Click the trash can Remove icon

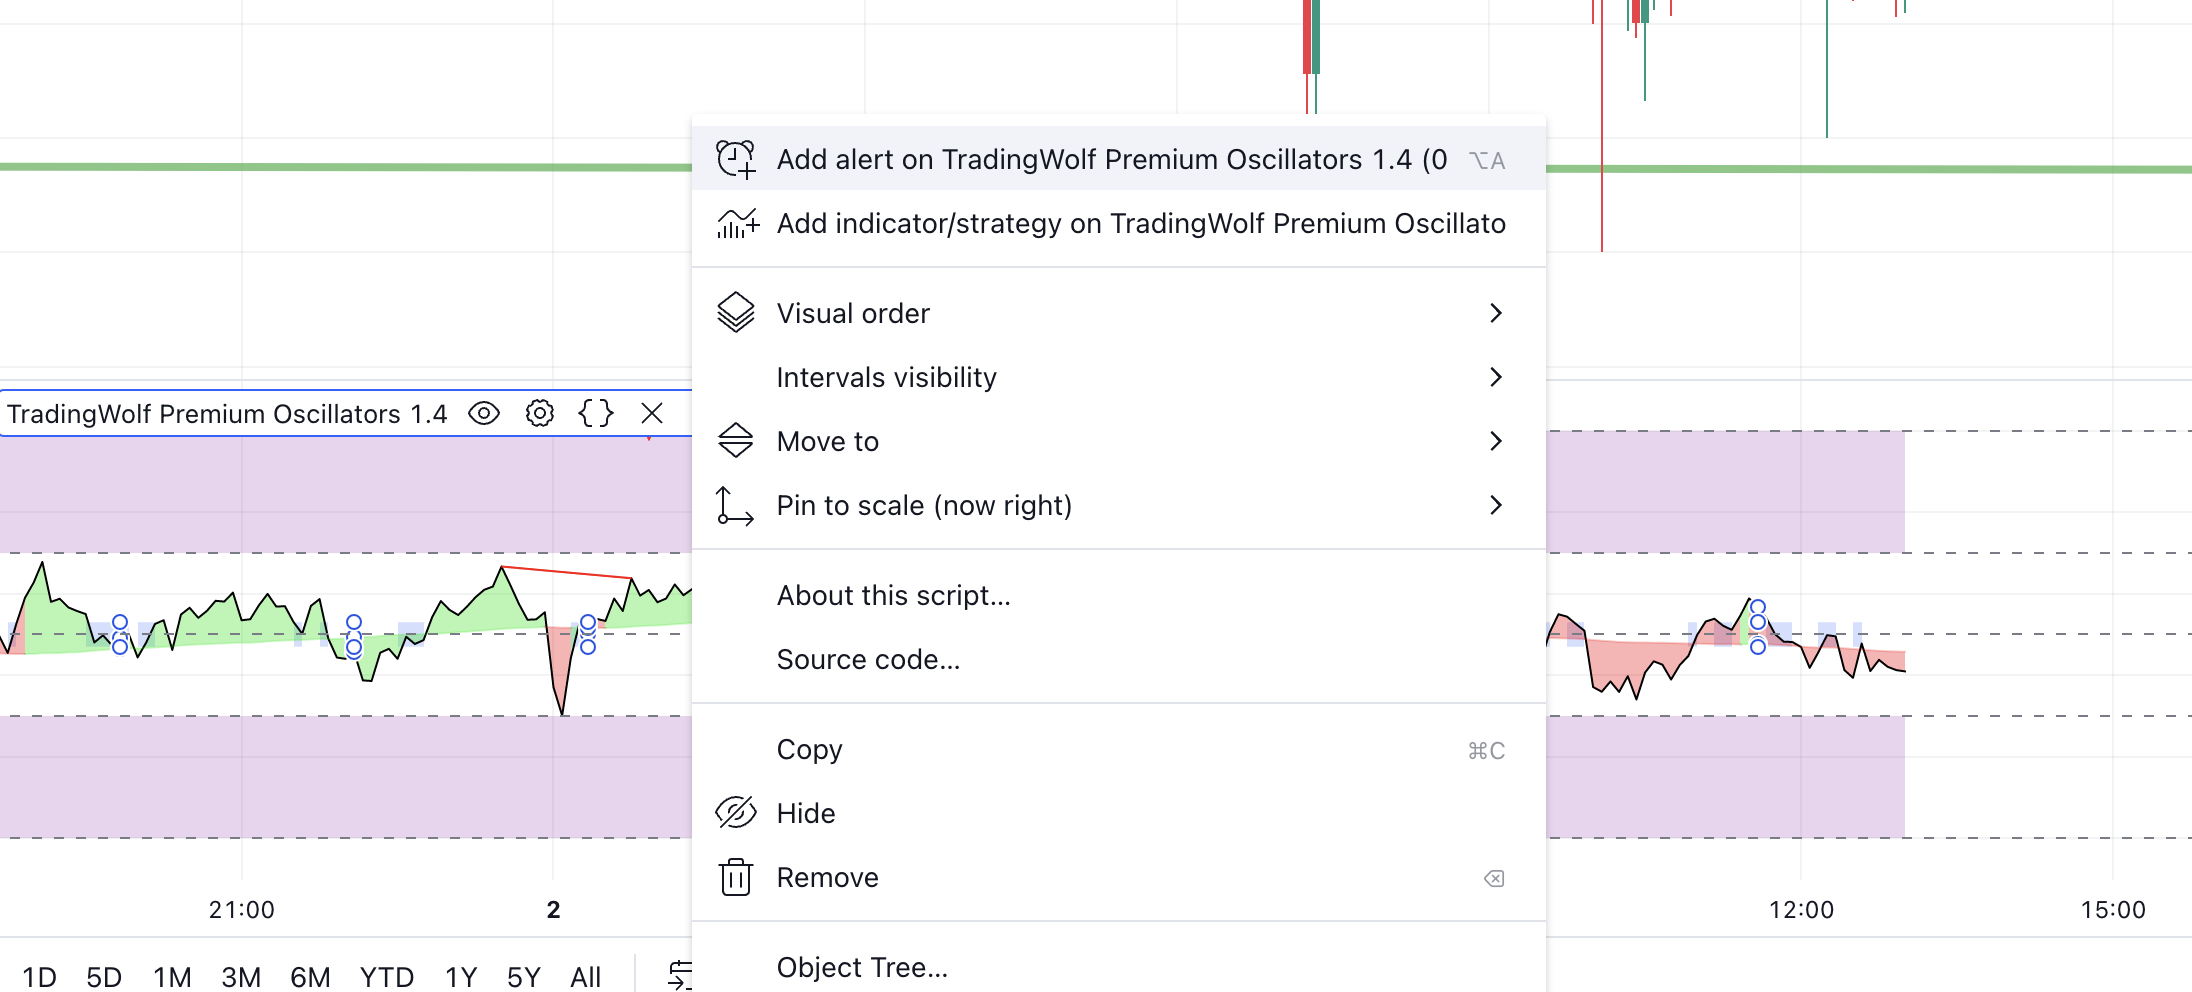pos(736,877)
